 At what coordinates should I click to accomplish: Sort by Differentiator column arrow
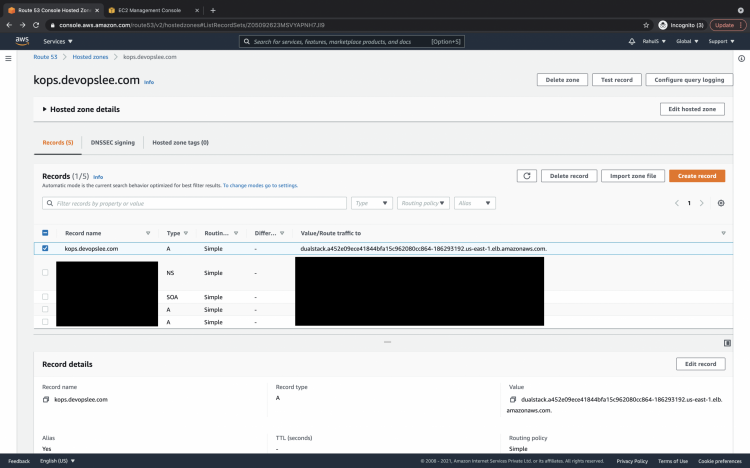pyautogui.click(x=282, y=233)
